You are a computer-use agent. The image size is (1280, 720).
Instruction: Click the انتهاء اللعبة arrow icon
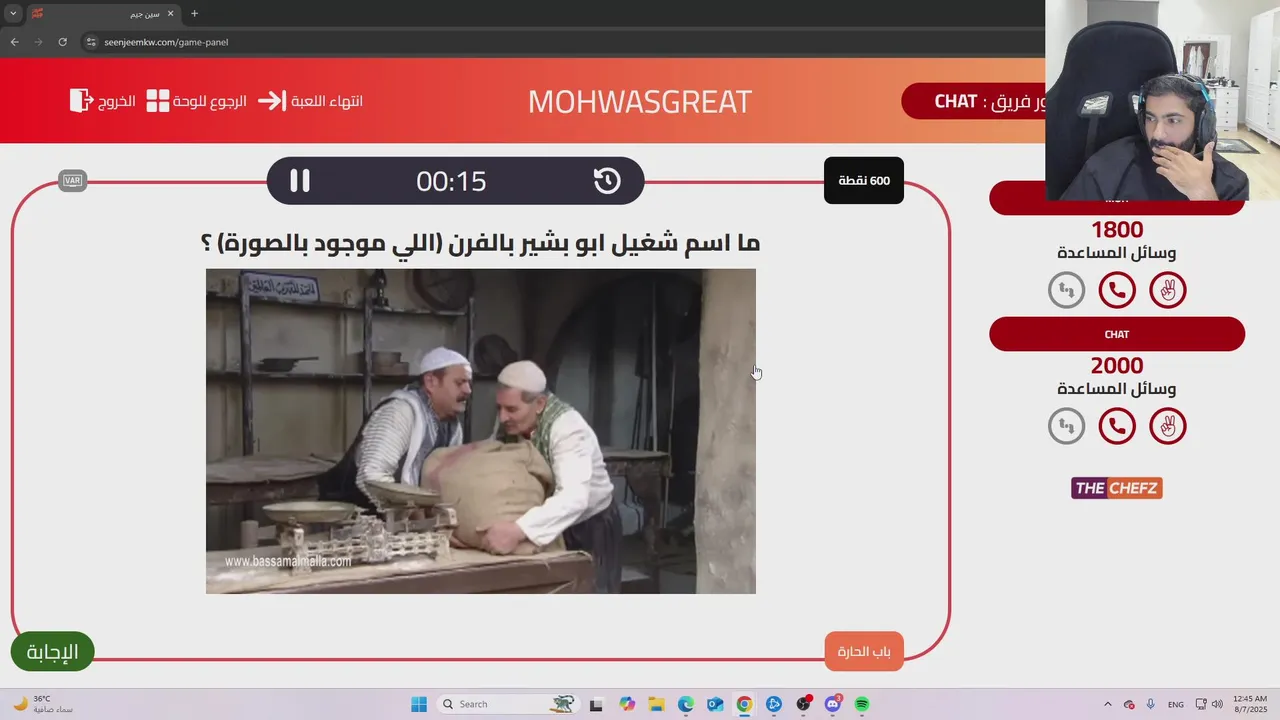coord(272,101)
